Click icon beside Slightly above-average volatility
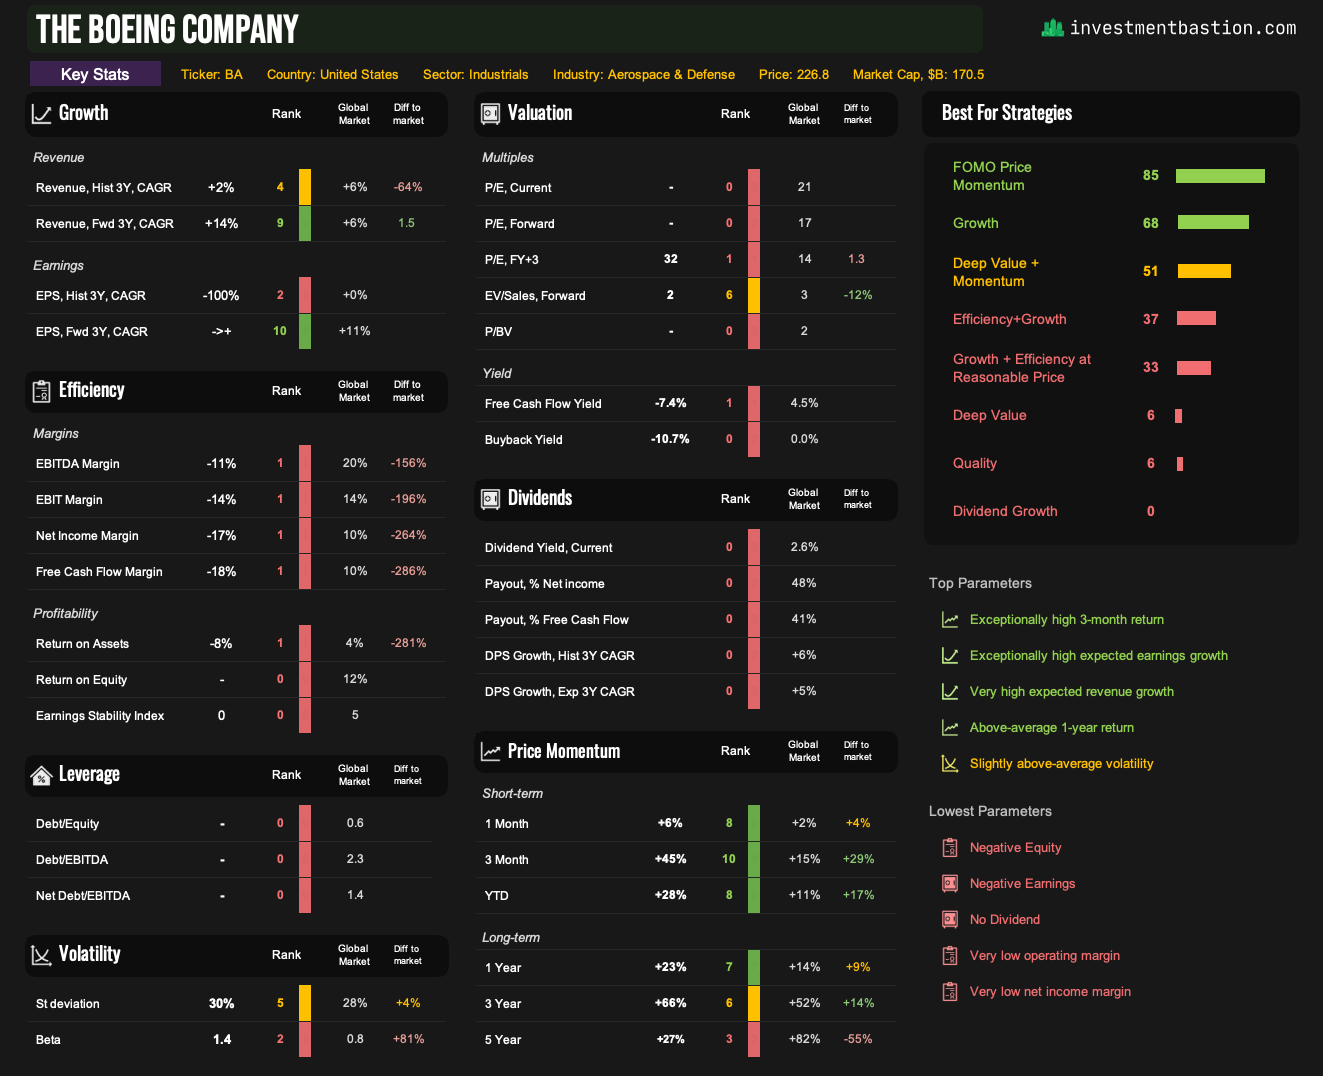Screen dimensions: 1323x1076 [950, 764]
